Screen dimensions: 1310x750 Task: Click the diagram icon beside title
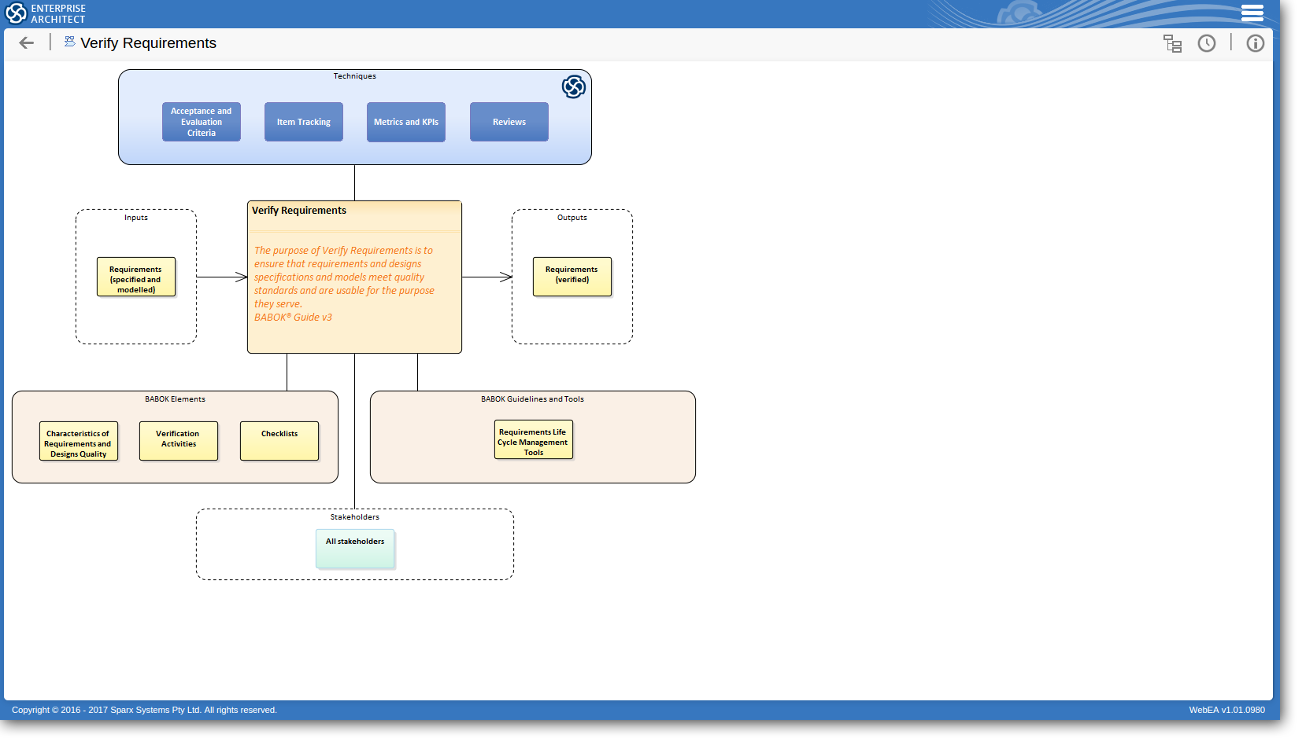pos(70,42)
